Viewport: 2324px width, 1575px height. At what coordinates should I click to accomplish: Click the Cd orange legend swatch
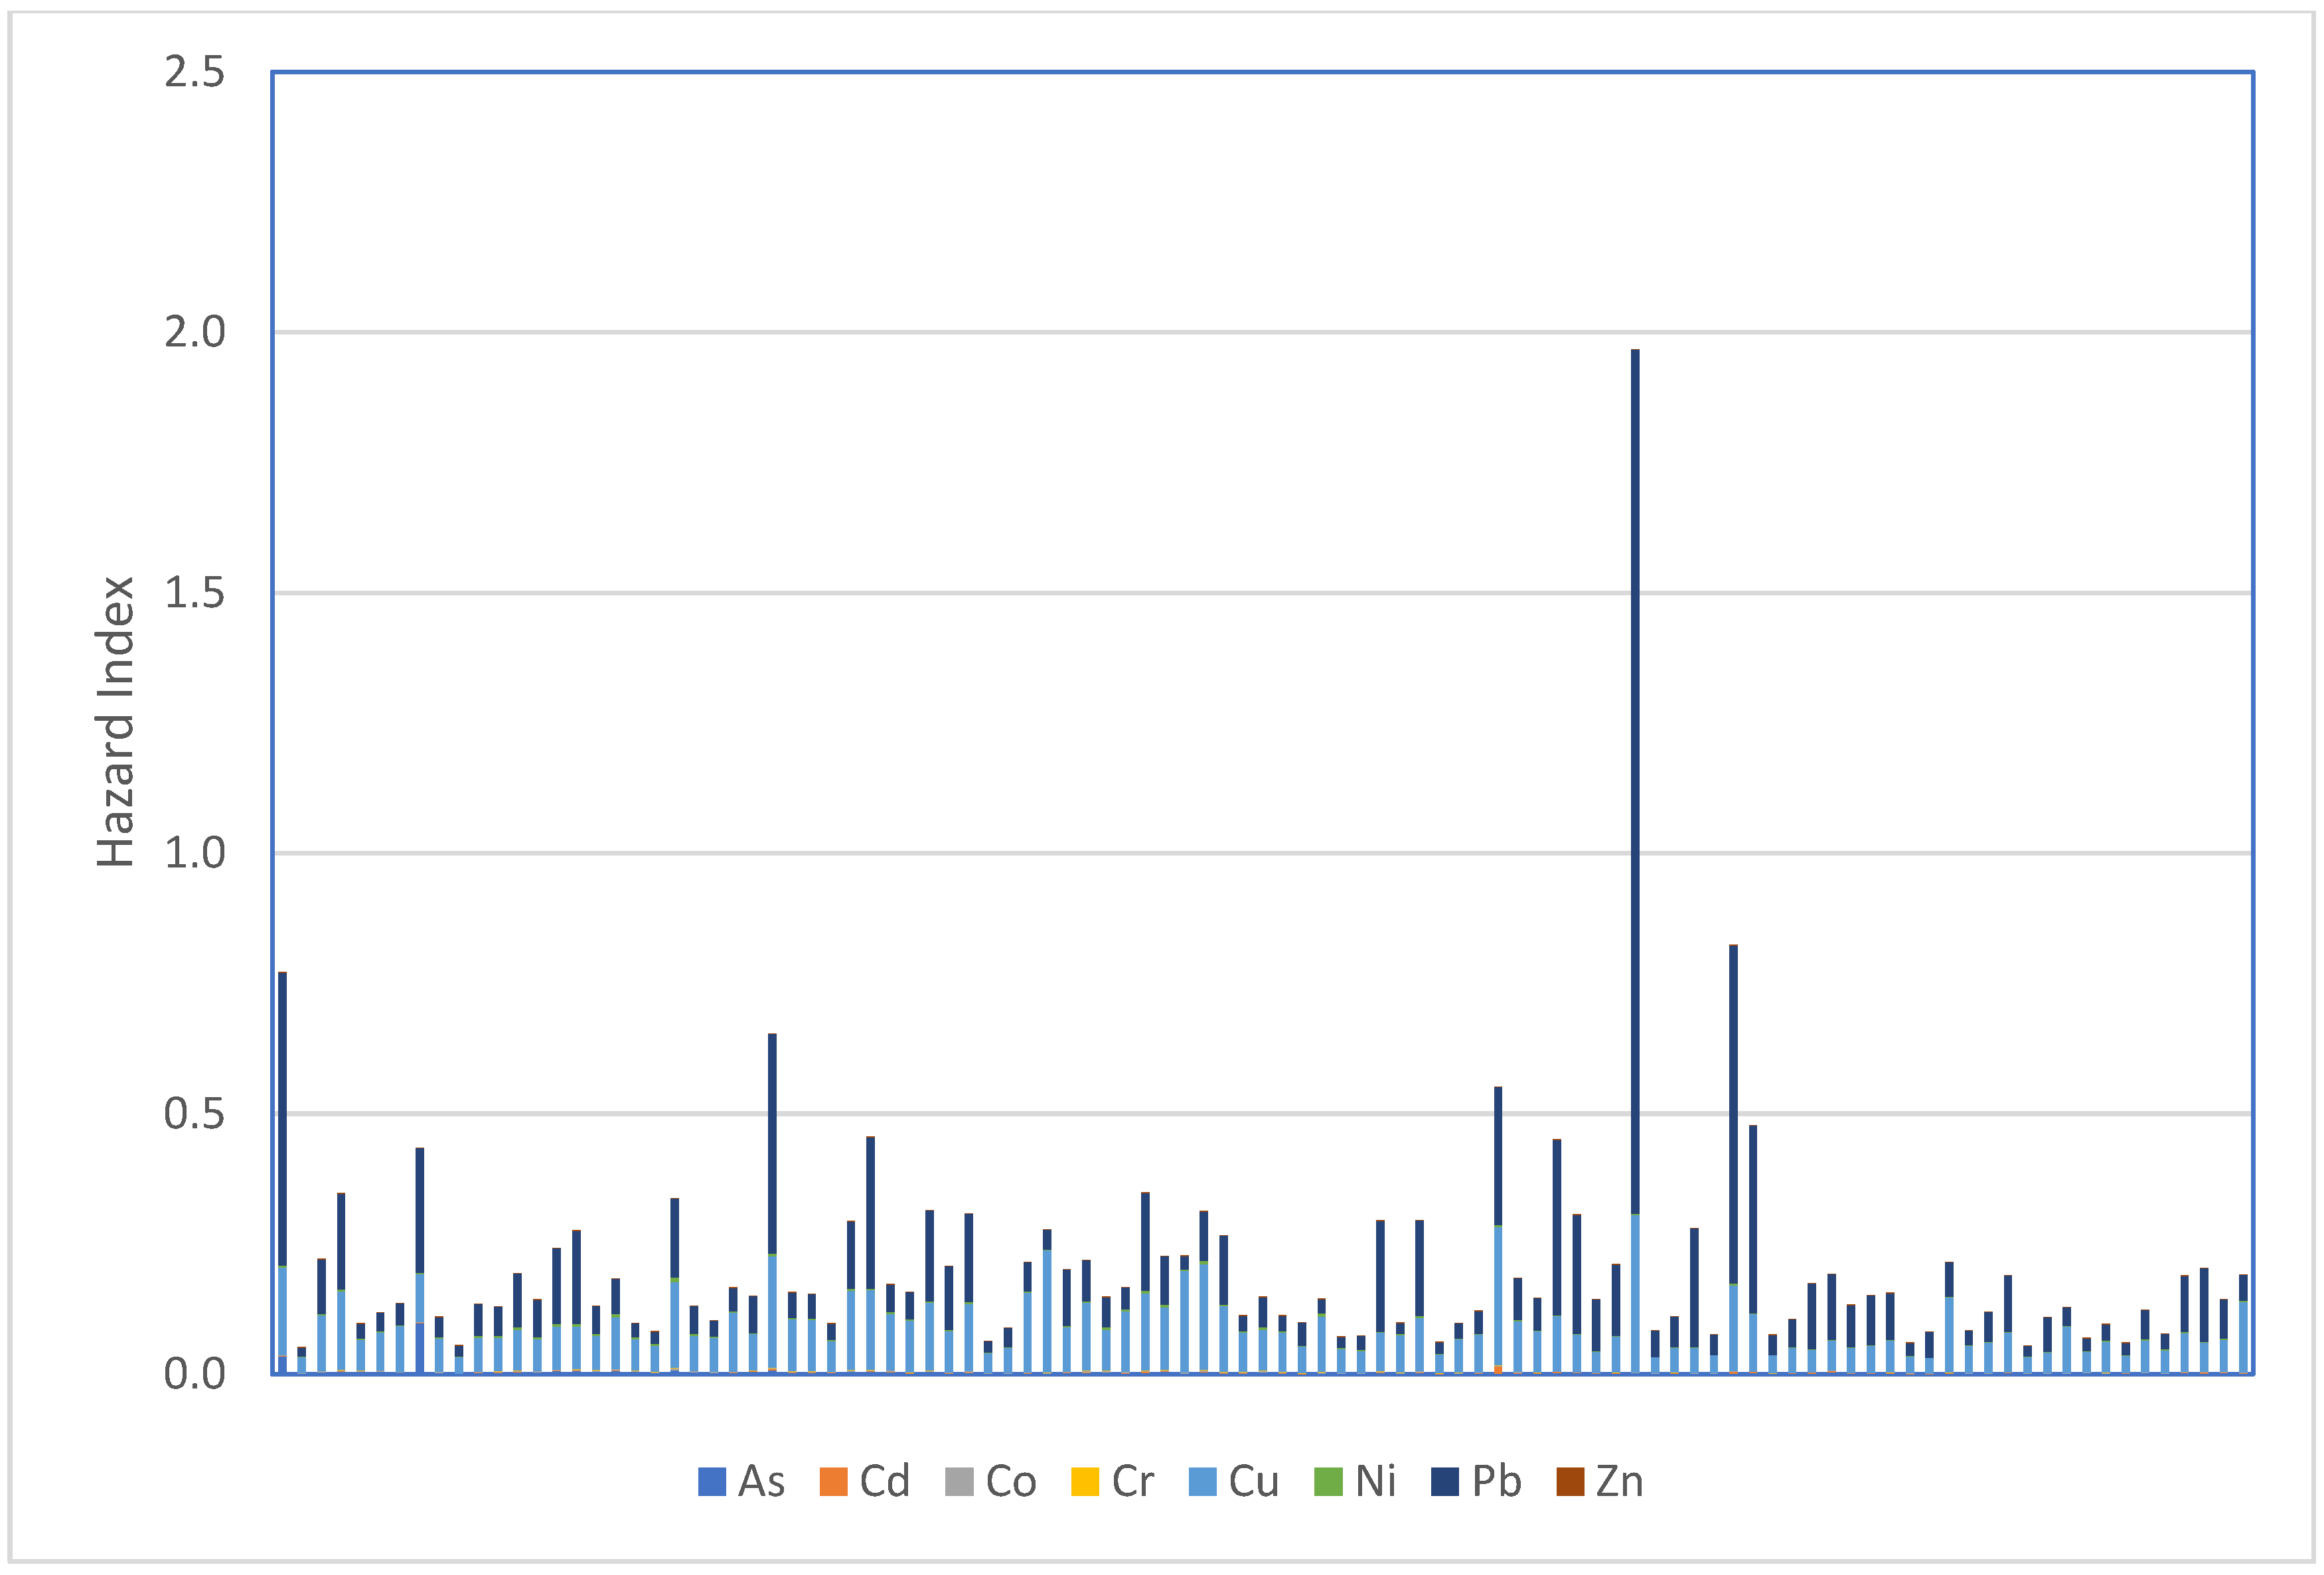[x=833, y=1481]
